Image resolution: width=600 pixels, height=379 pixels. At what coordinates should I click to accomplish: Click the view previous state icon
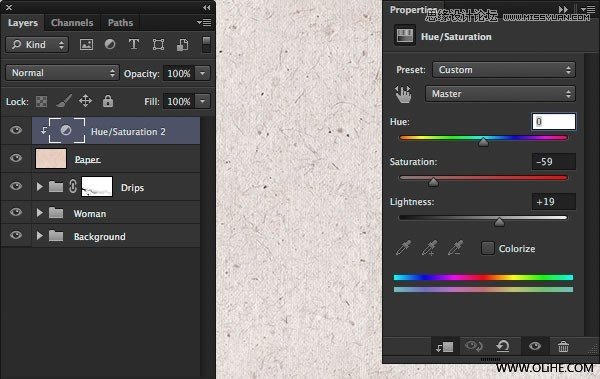click(x=474, y=346)
